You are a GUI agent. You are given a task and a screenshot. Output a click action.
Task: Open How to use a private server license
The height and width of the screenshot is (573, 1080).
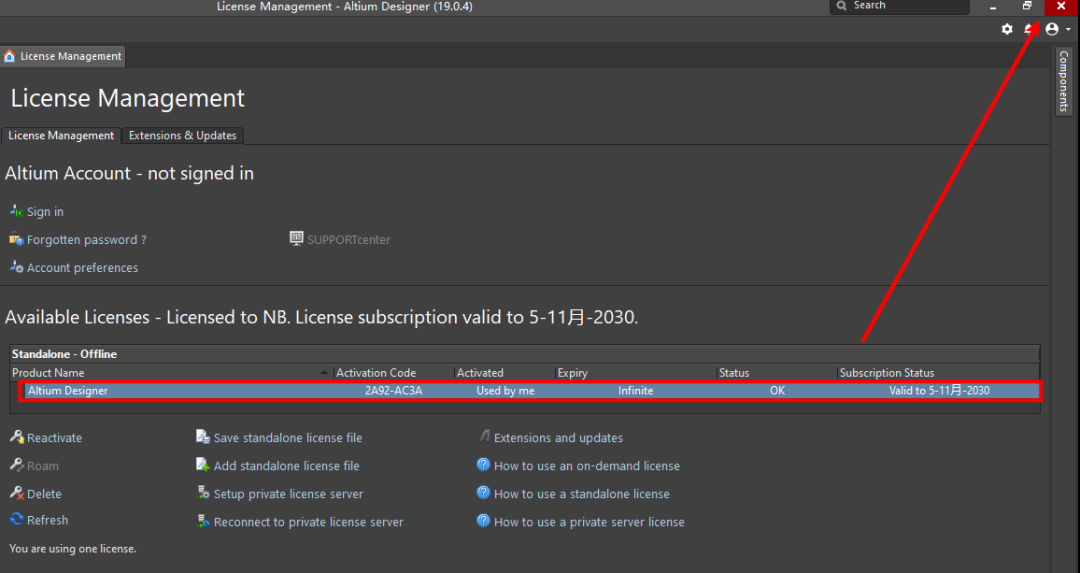pos(590,522)
